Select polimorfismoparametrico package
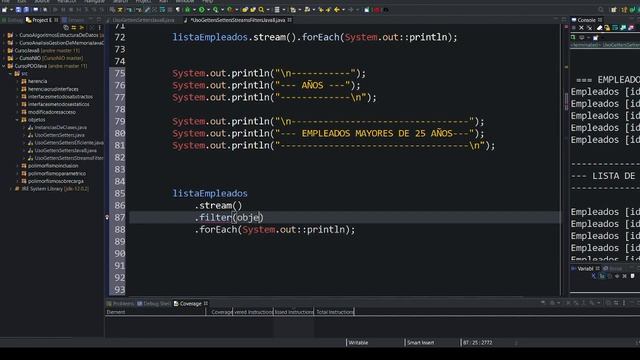 57,173
